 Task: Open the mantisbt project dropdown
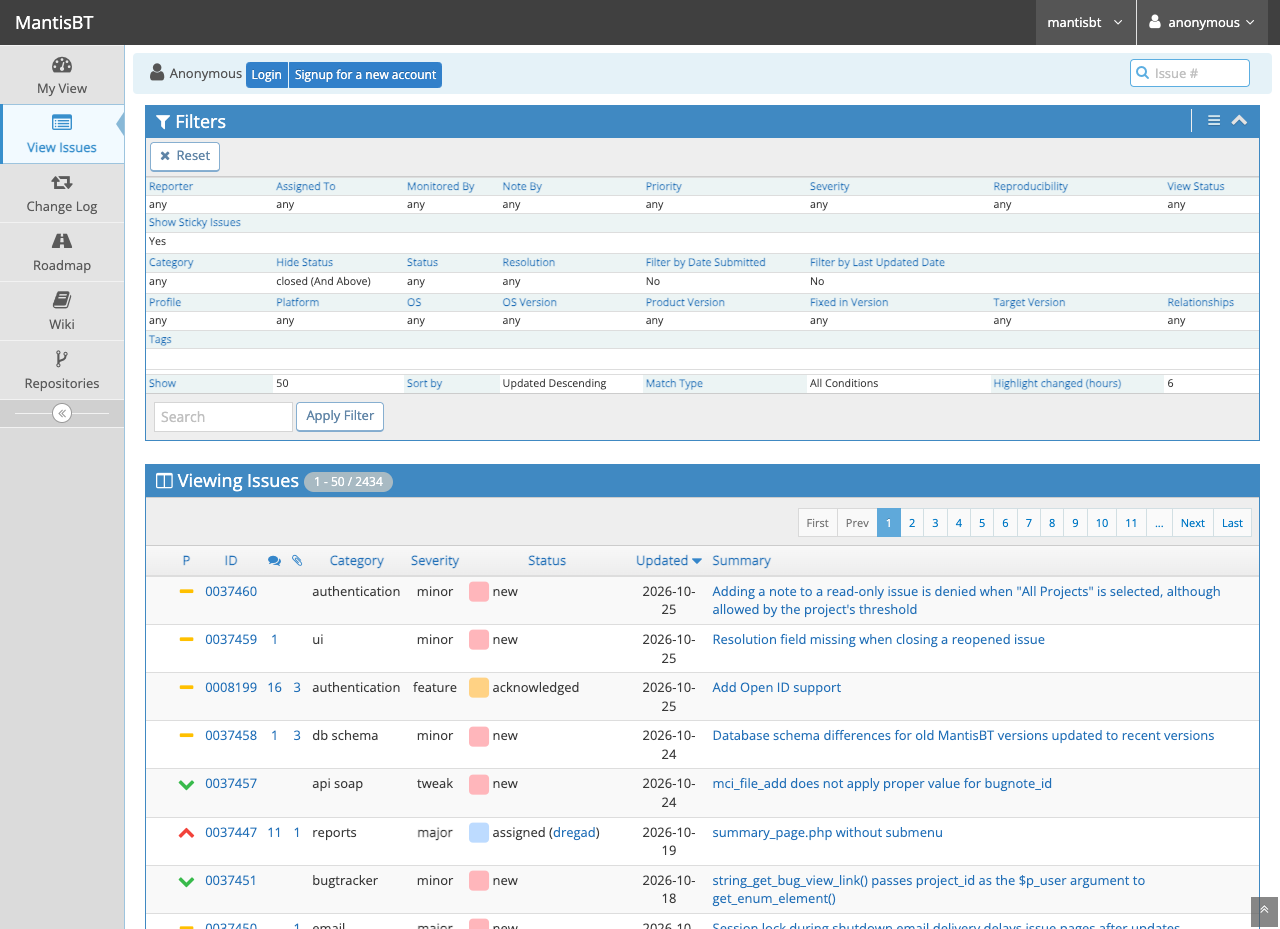[1085, 22]
